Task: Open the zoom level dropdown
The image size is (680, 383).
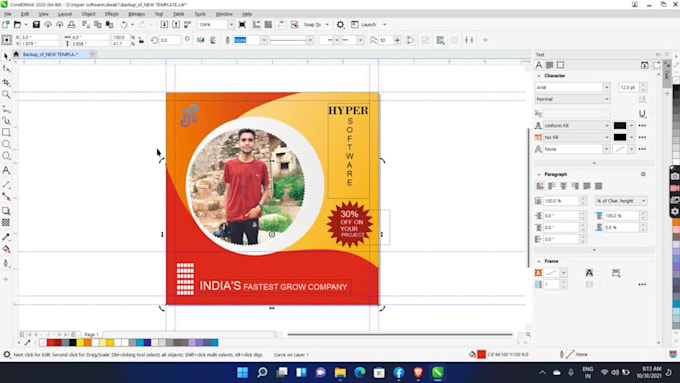Action: [231, 25]
